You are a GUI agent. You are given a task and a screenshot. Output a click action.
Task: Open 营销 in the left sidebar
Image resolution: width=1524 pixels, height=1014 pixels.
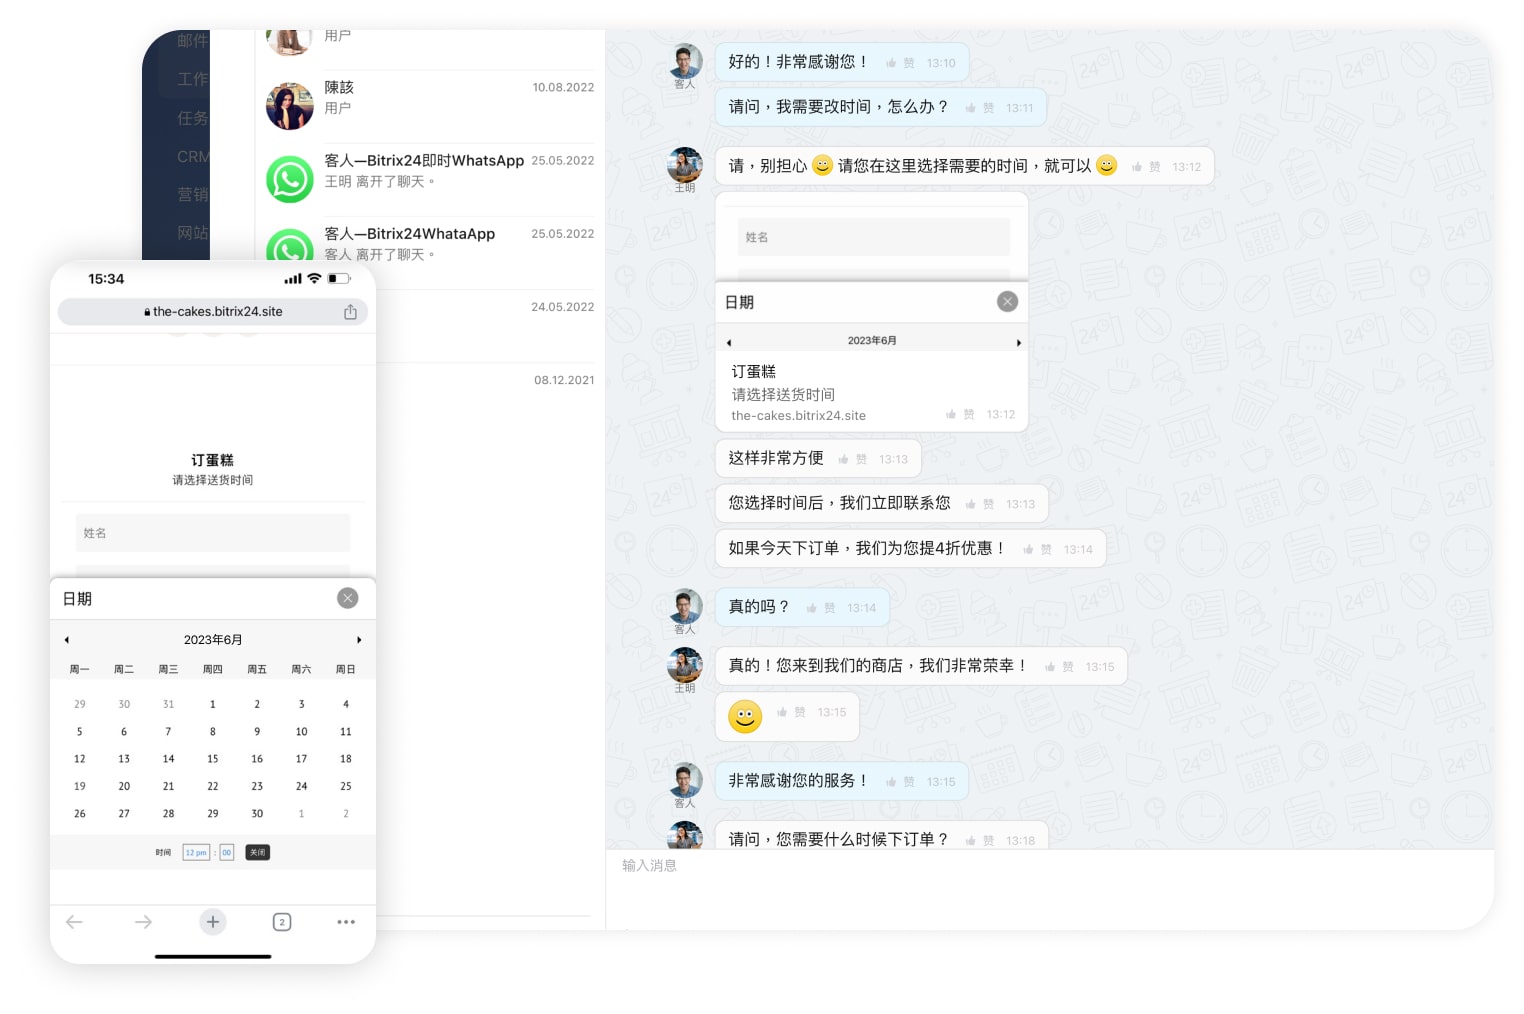(x=193, y=195)
